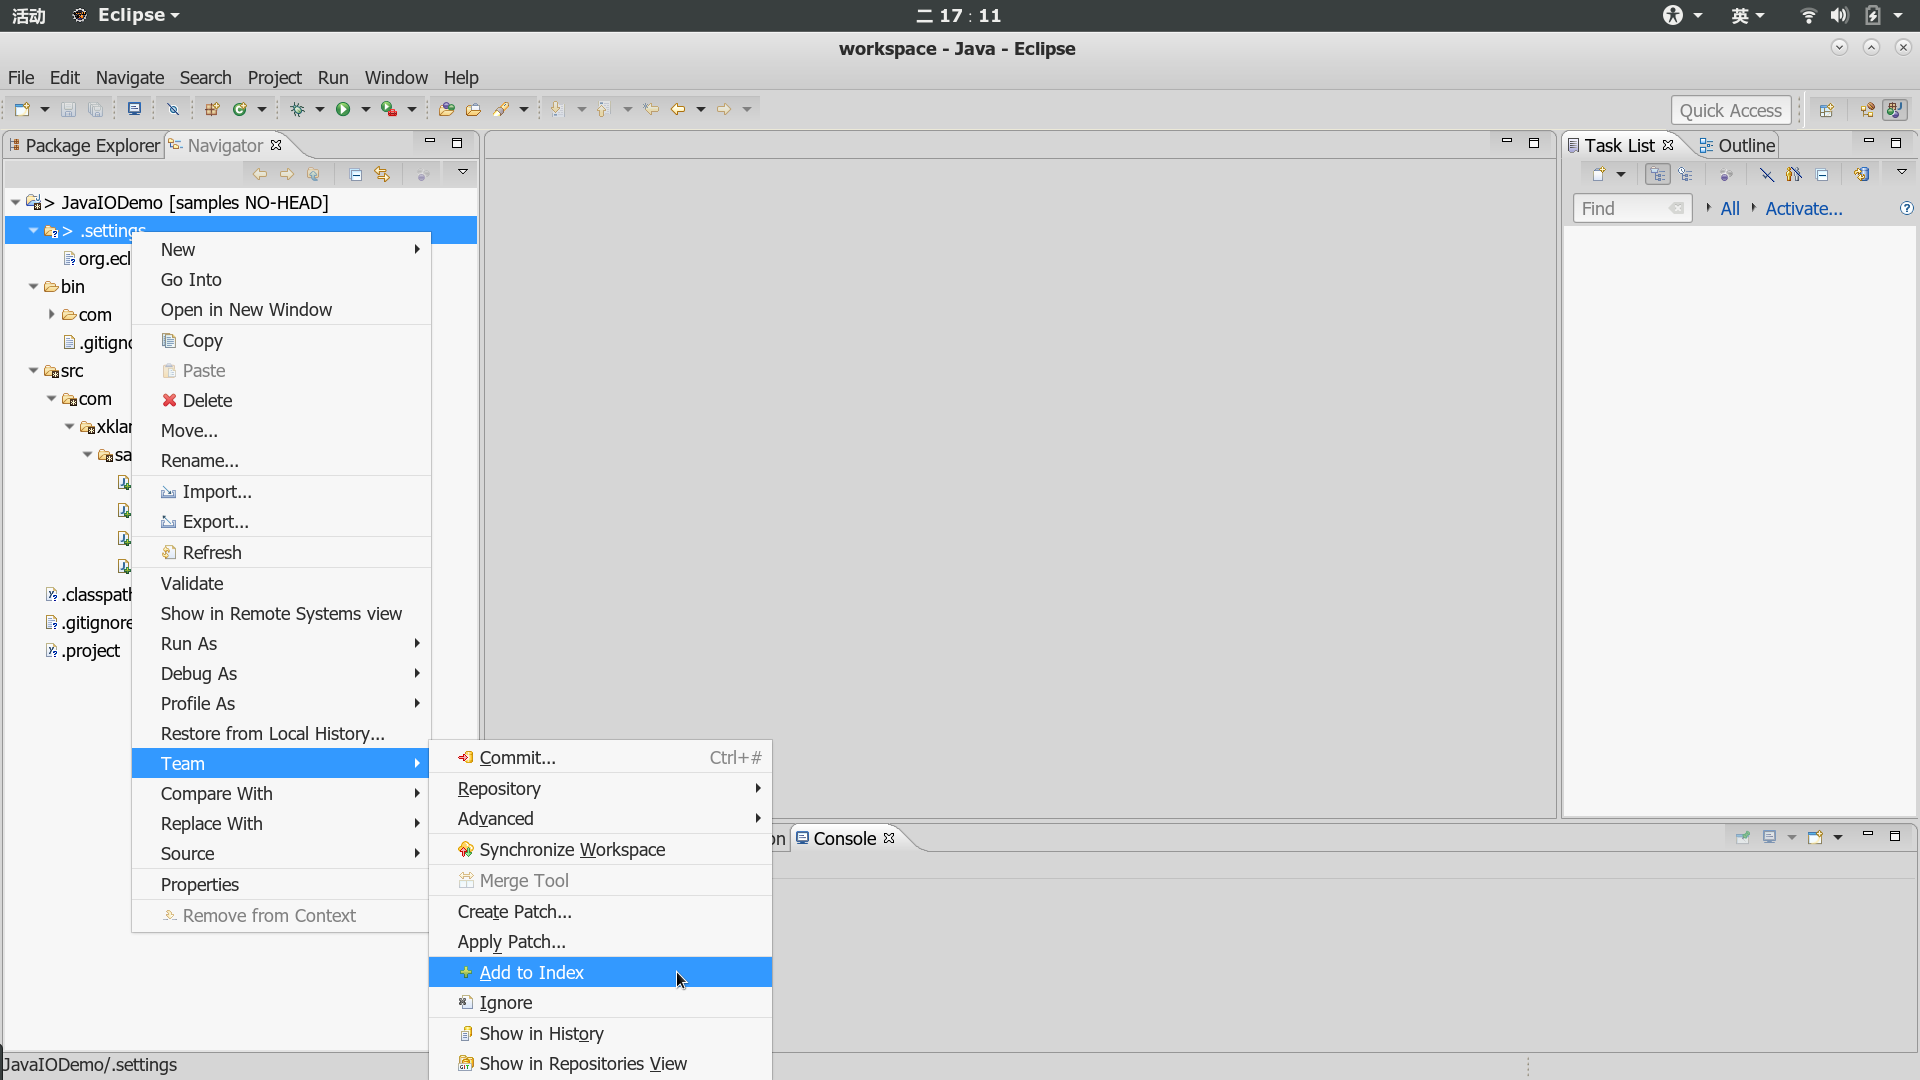Open the New wizard dropdown arrow

44,109
